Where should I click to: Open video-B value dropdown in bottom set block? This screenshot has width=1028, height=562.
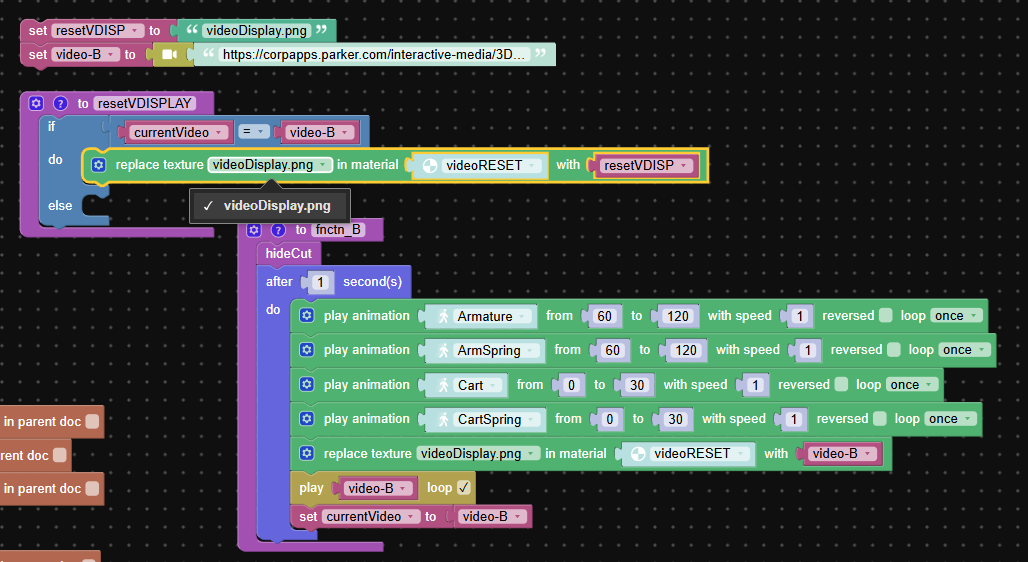(x=491, y=517)
